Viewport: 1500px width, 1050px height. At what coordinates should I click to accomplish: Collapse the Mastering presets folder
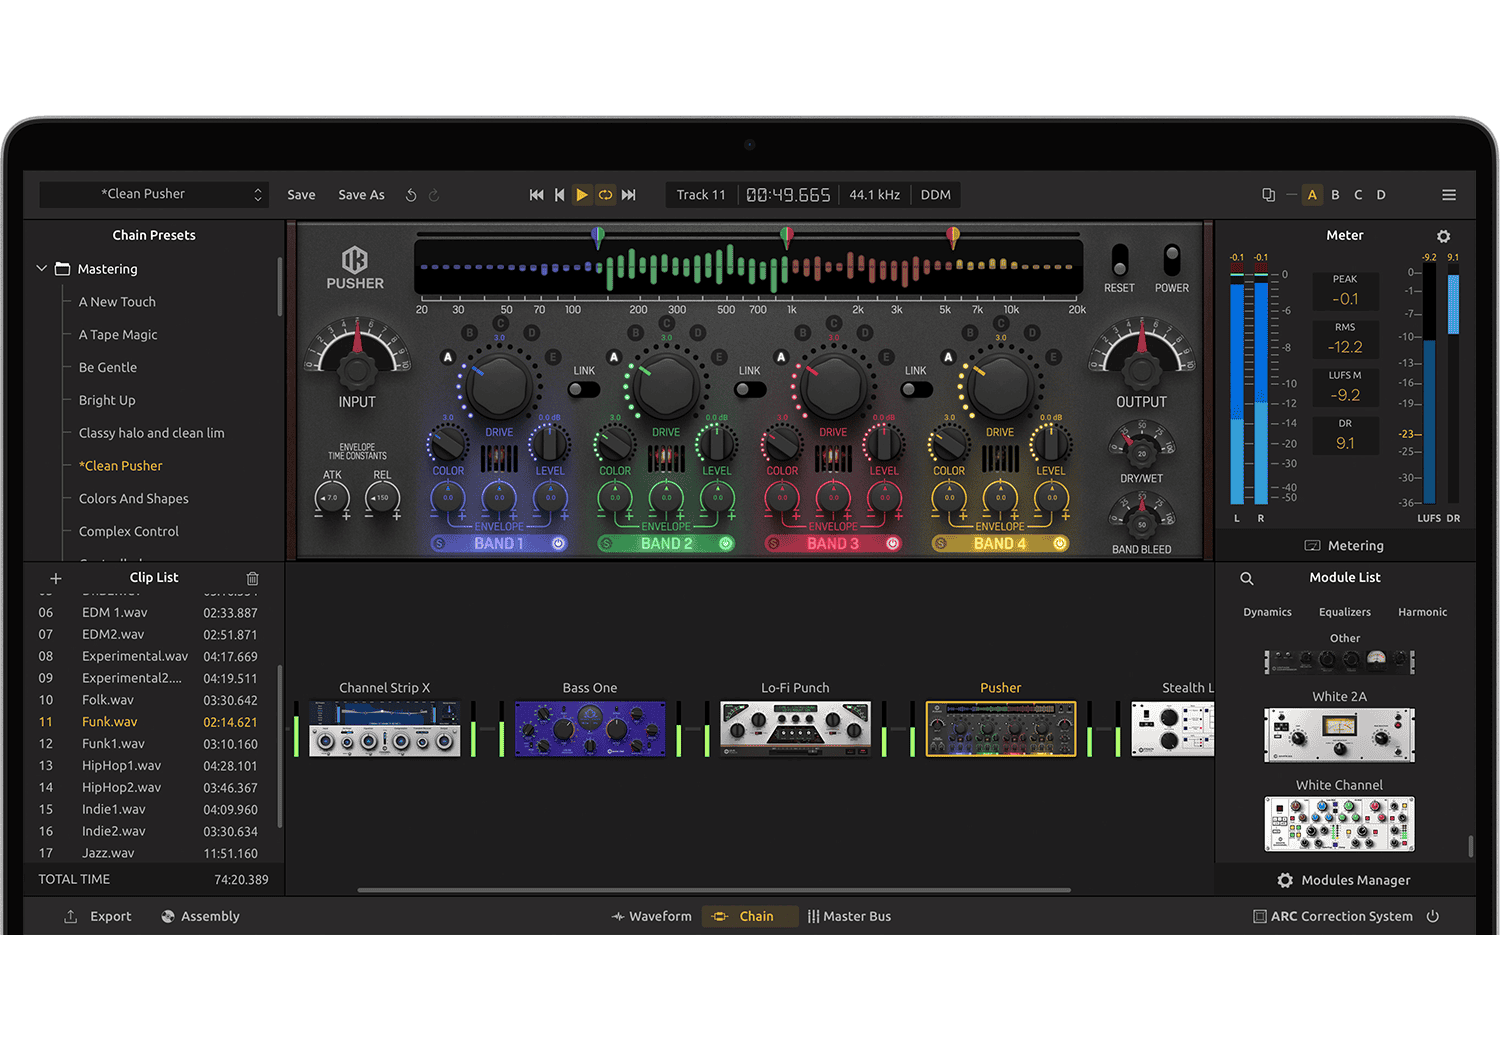(x=42, y=269)
